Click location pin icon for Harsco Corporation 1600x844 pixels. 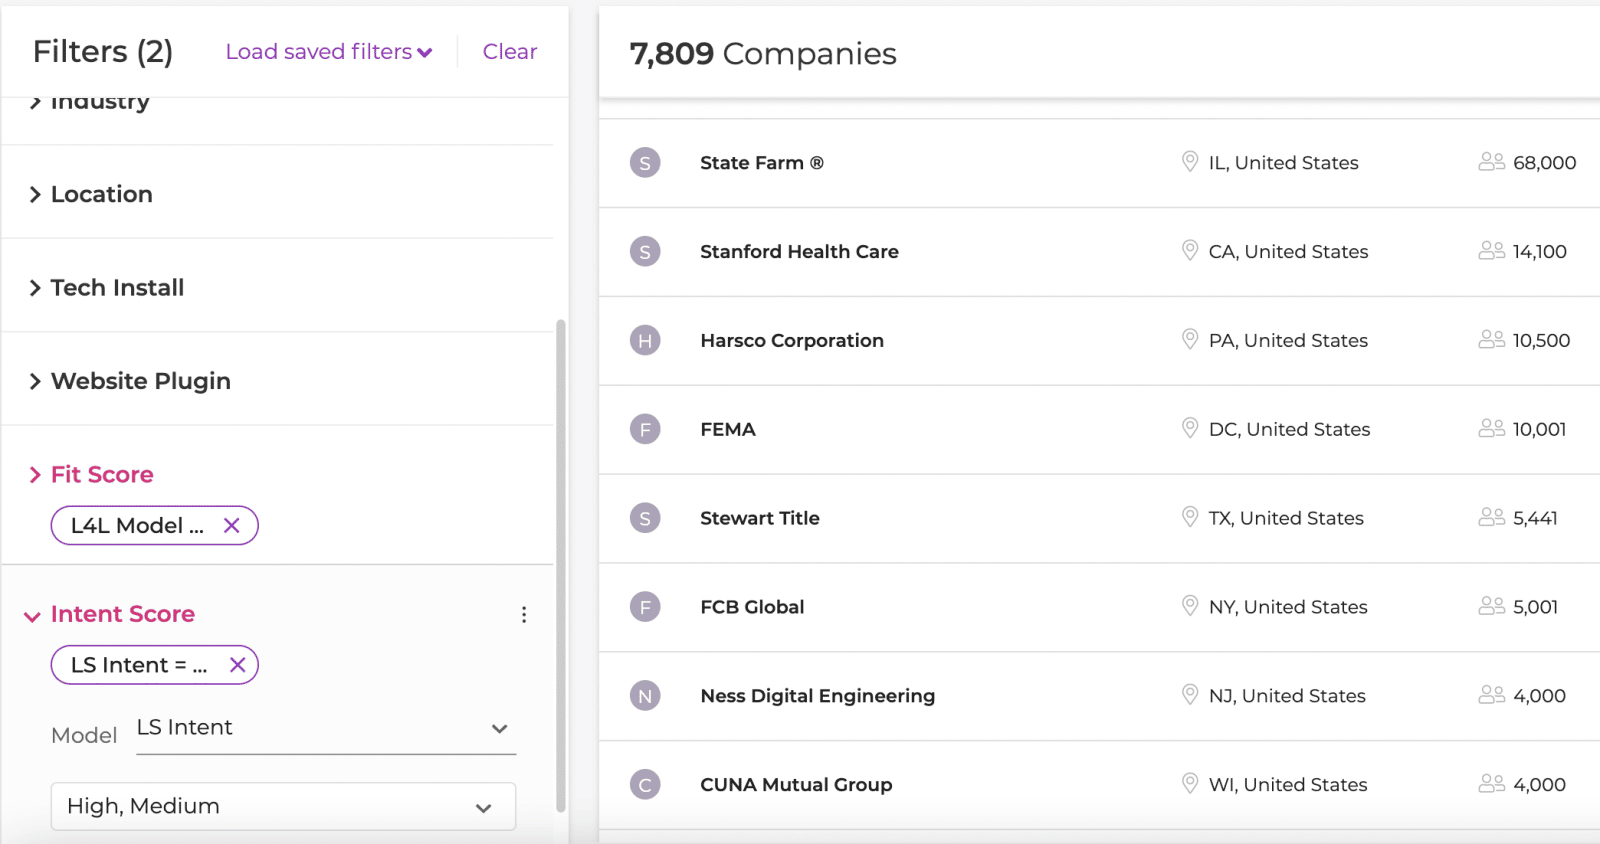pos(1190,340)
